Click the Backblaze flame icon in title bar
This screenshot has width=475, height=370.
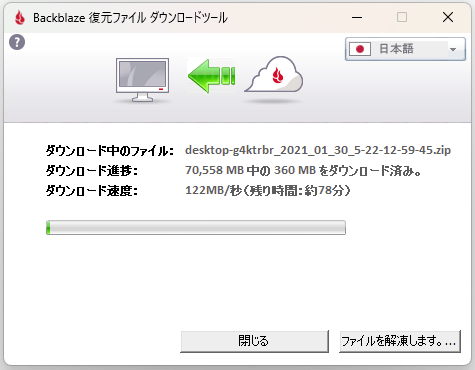tap(20, 17)
